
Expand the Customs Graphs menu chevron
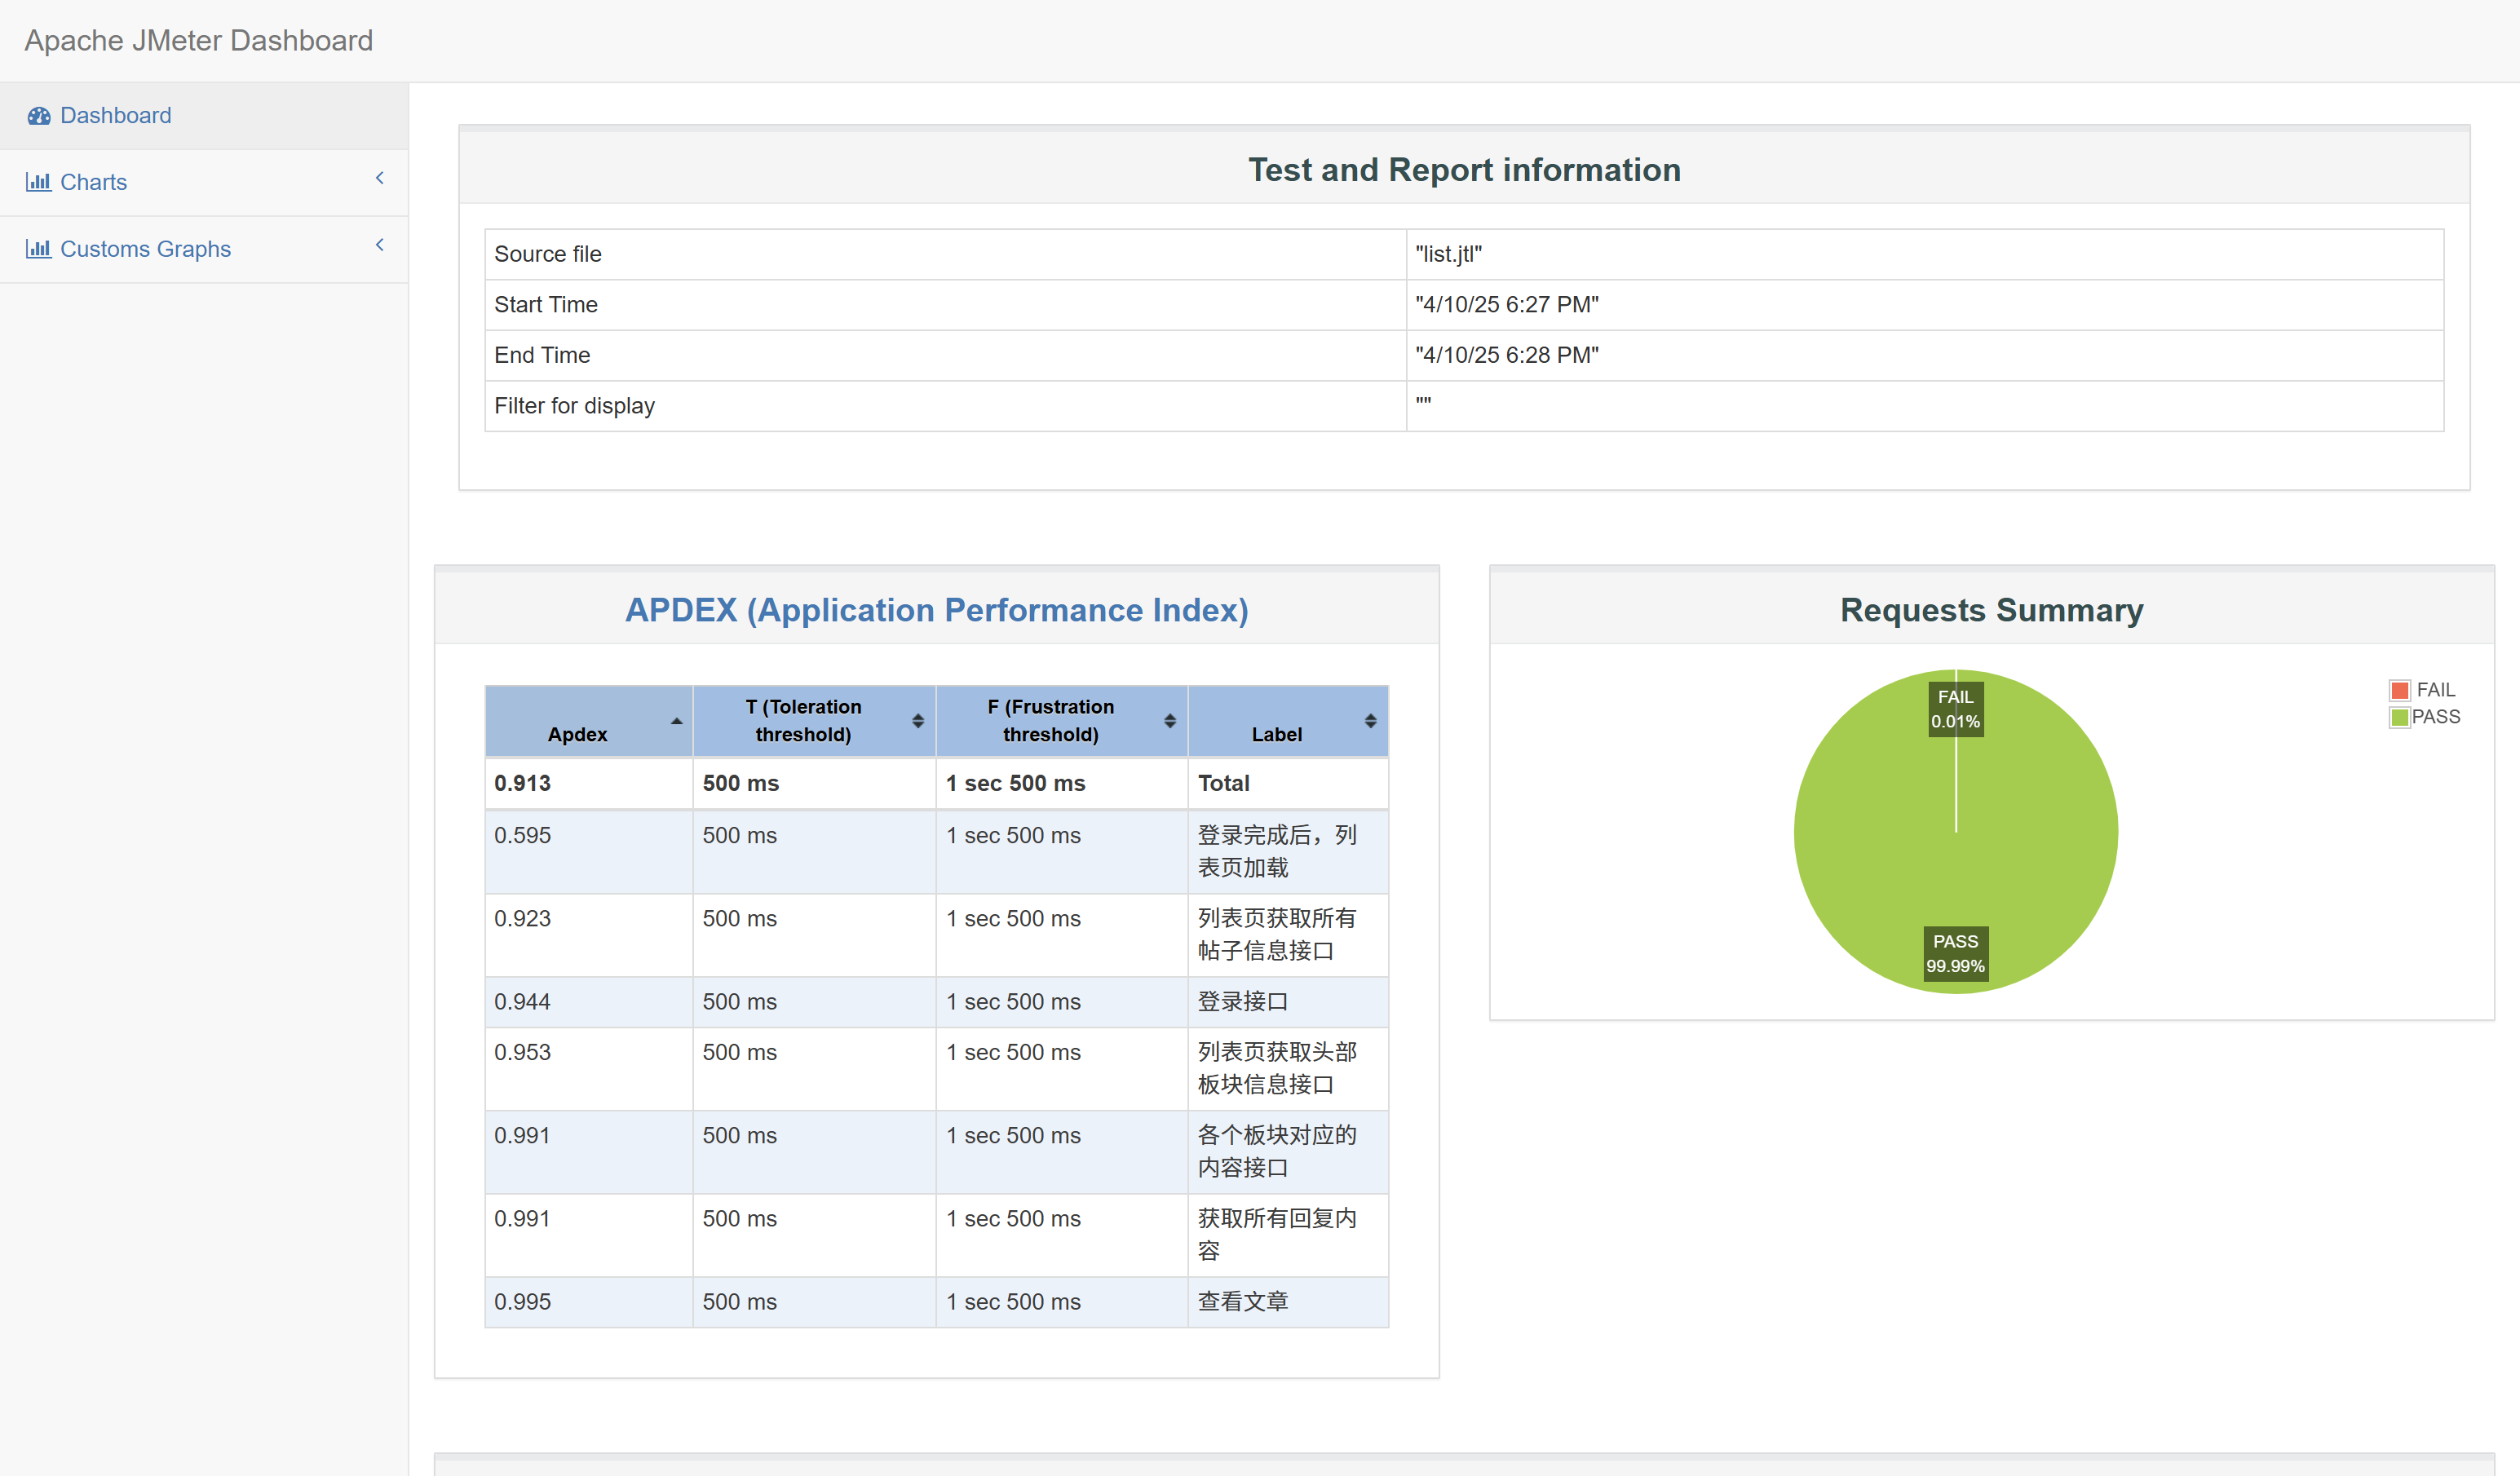click(x=379, y=245)
